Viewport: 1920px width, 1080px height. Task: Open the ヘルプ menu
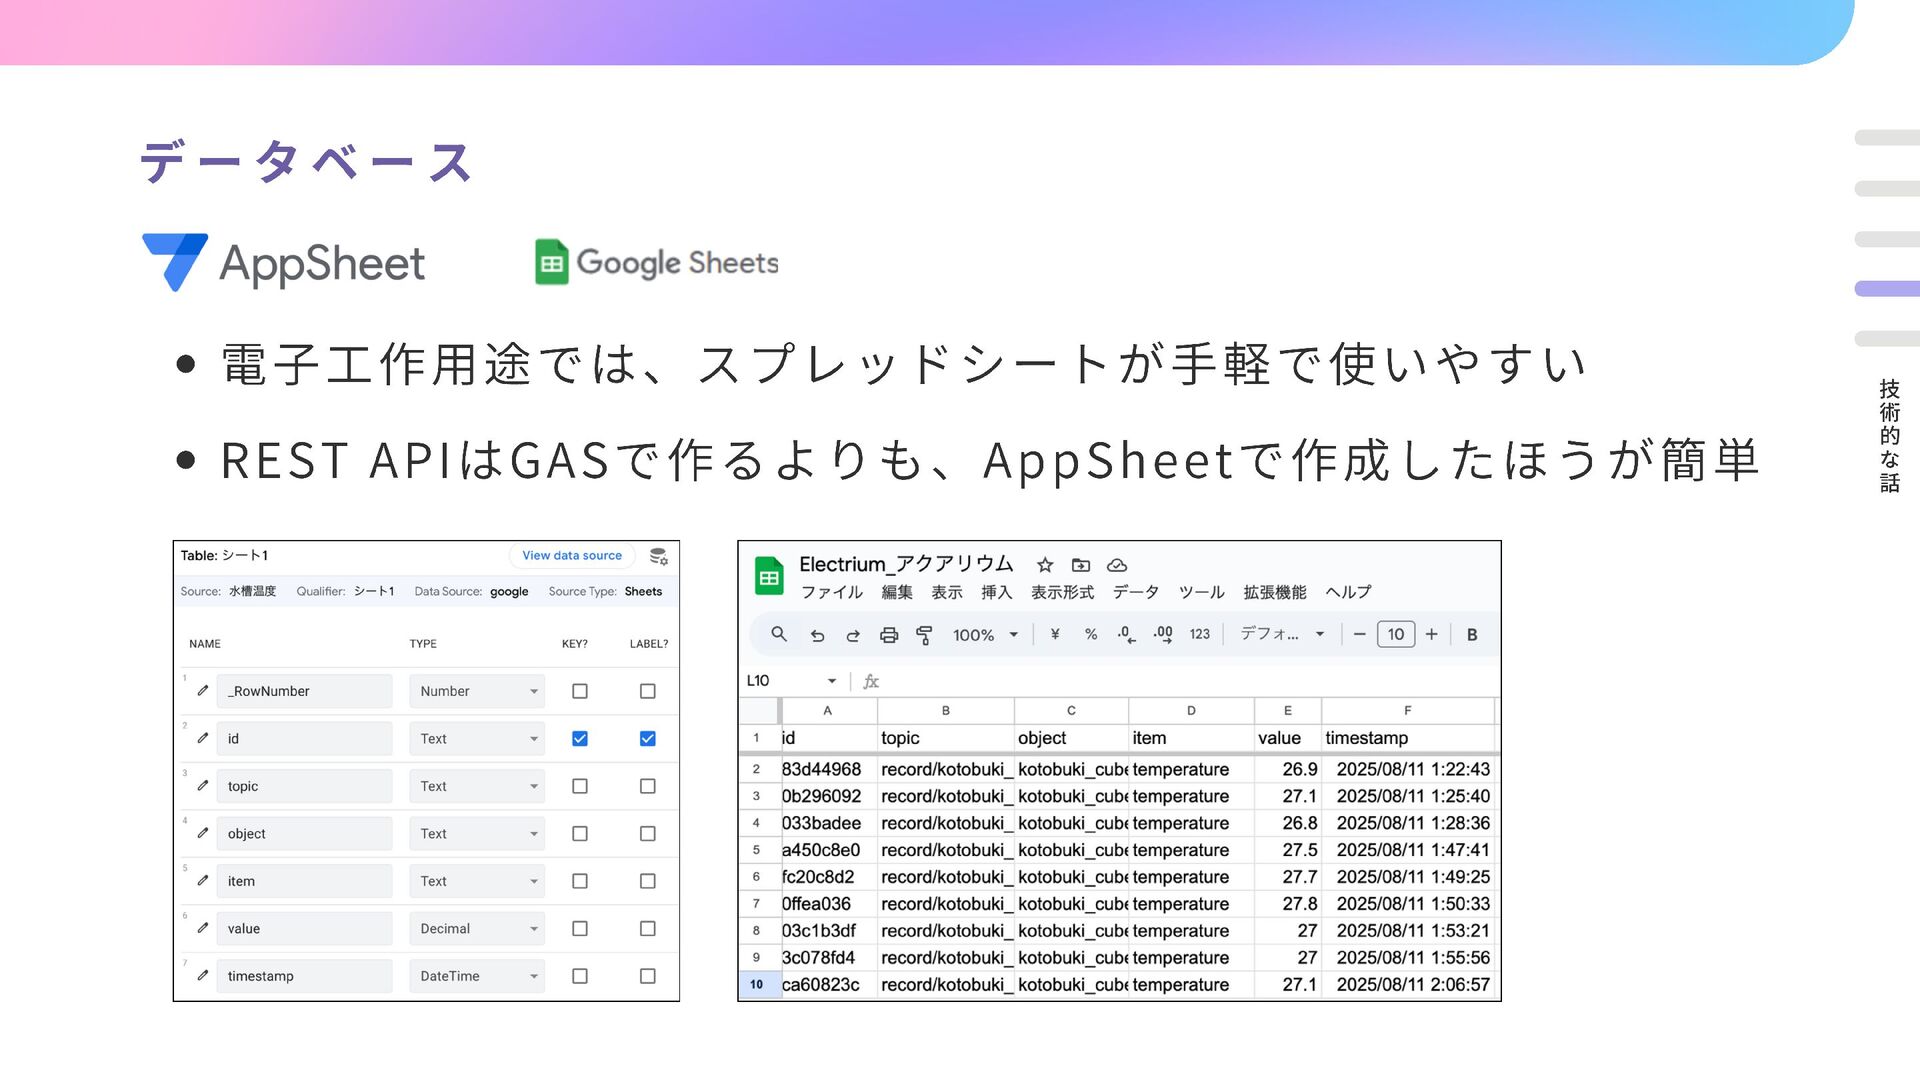(x=1349, y=592)
